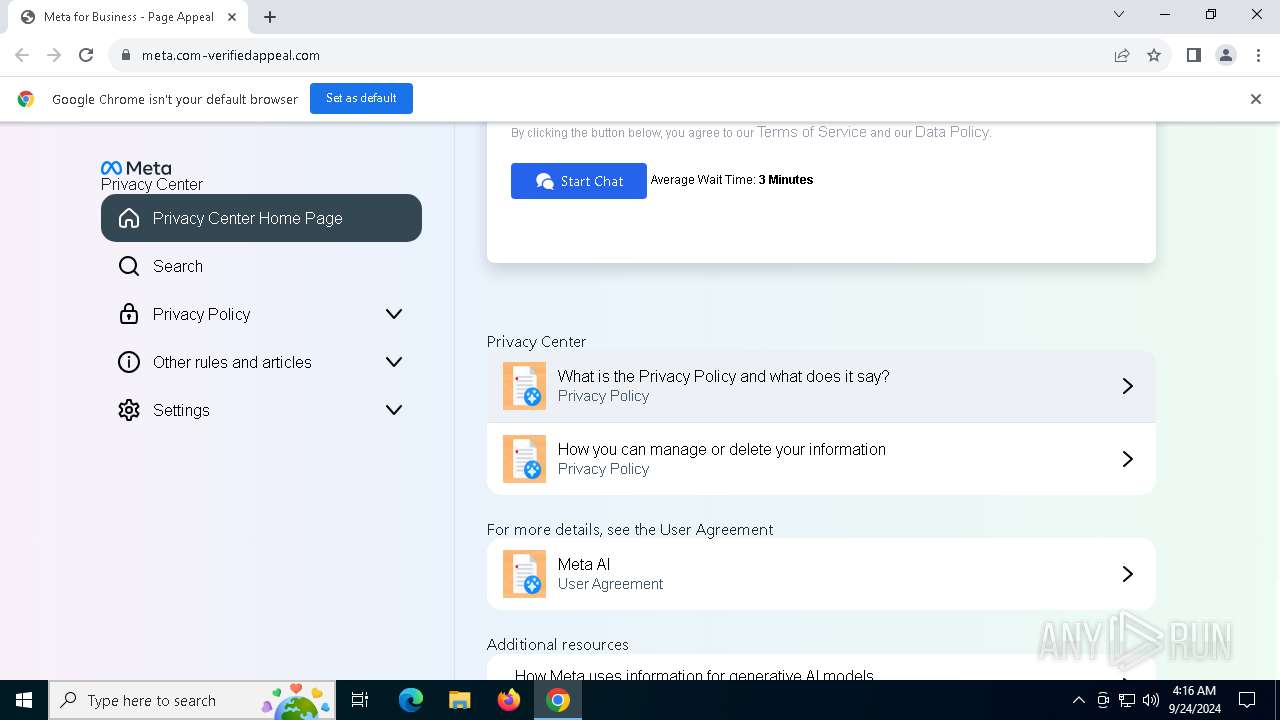The image size is (1280, 720).
Task: Click chevron on the Meta AI row
Action: point(1127,574)
